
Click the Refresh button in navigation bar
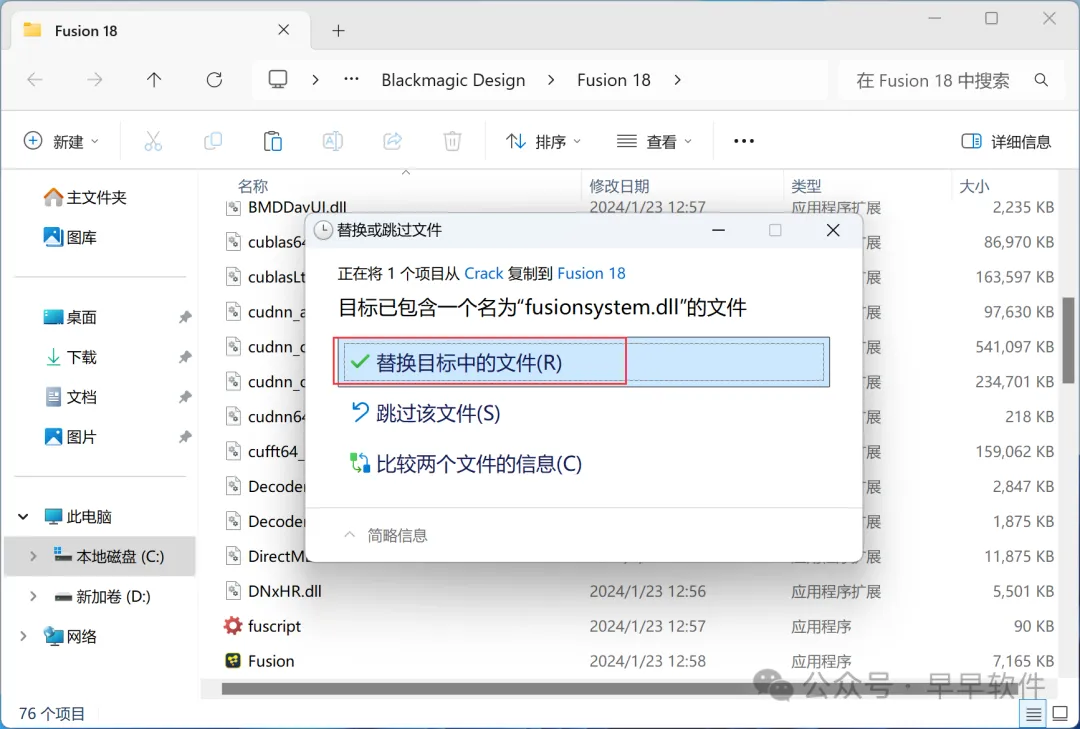[x=214, y=80]
